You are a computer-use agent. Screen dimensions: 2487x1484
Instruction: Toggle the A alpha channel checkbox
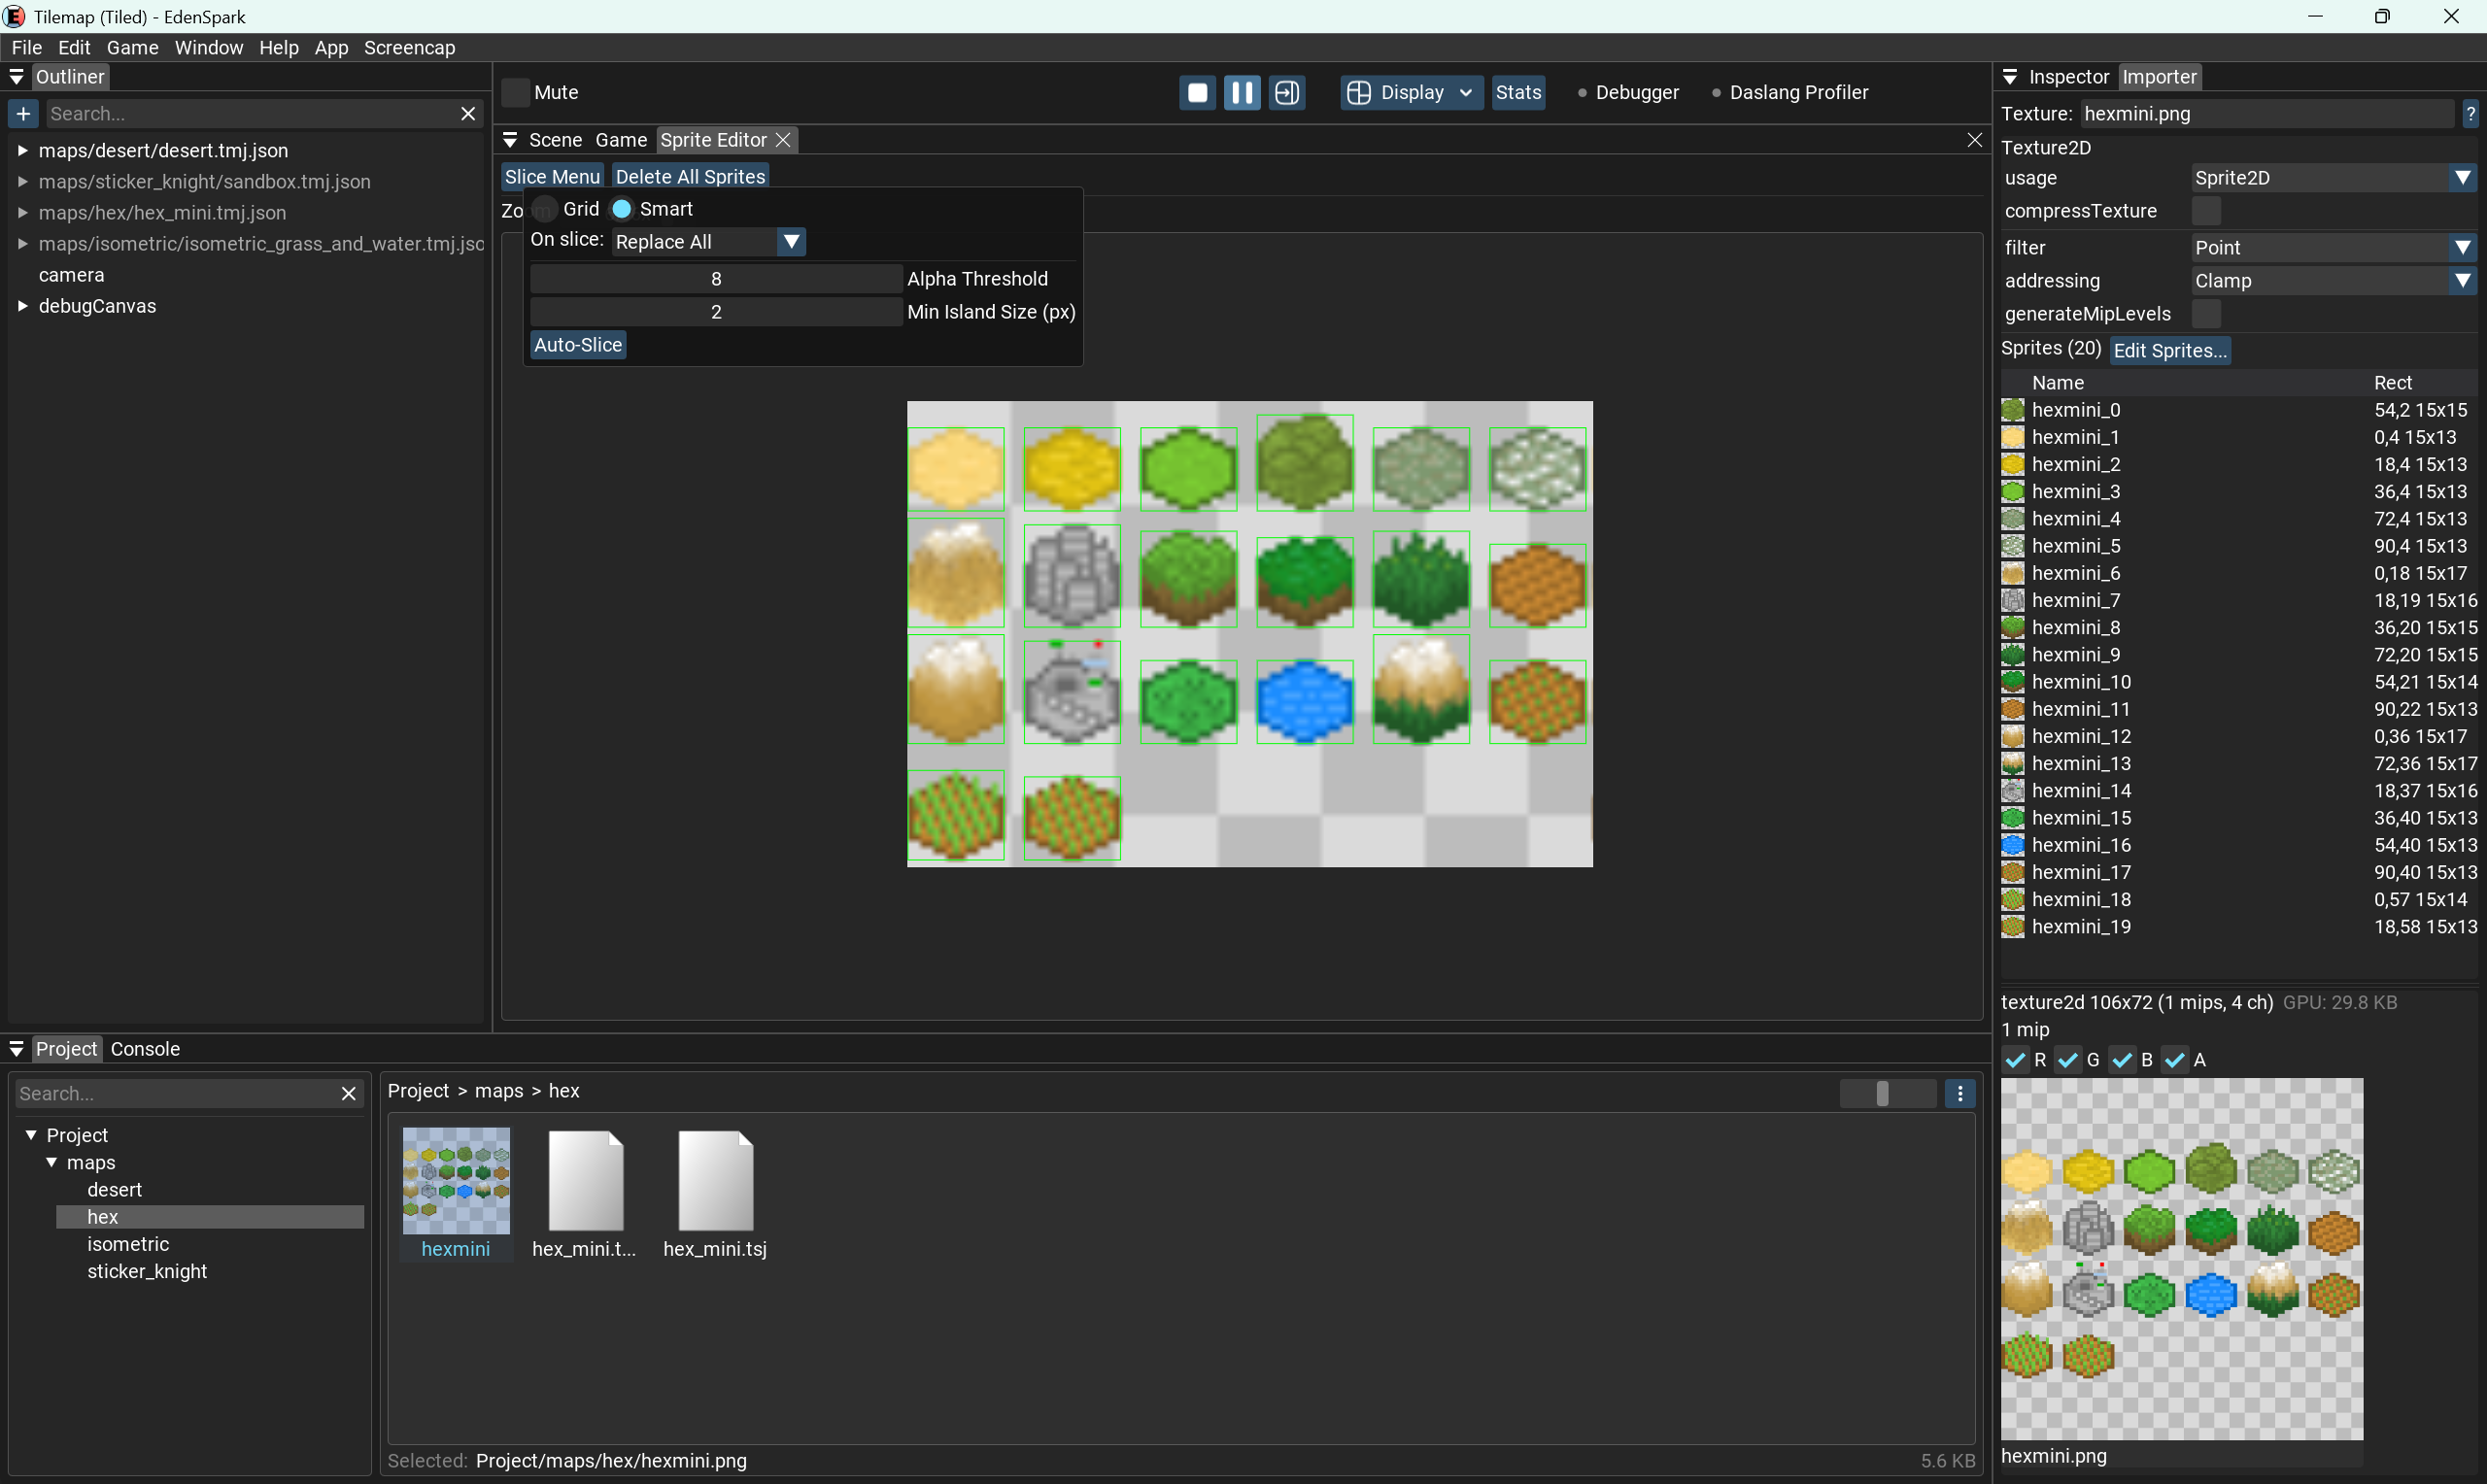tap(2174, 1060)
